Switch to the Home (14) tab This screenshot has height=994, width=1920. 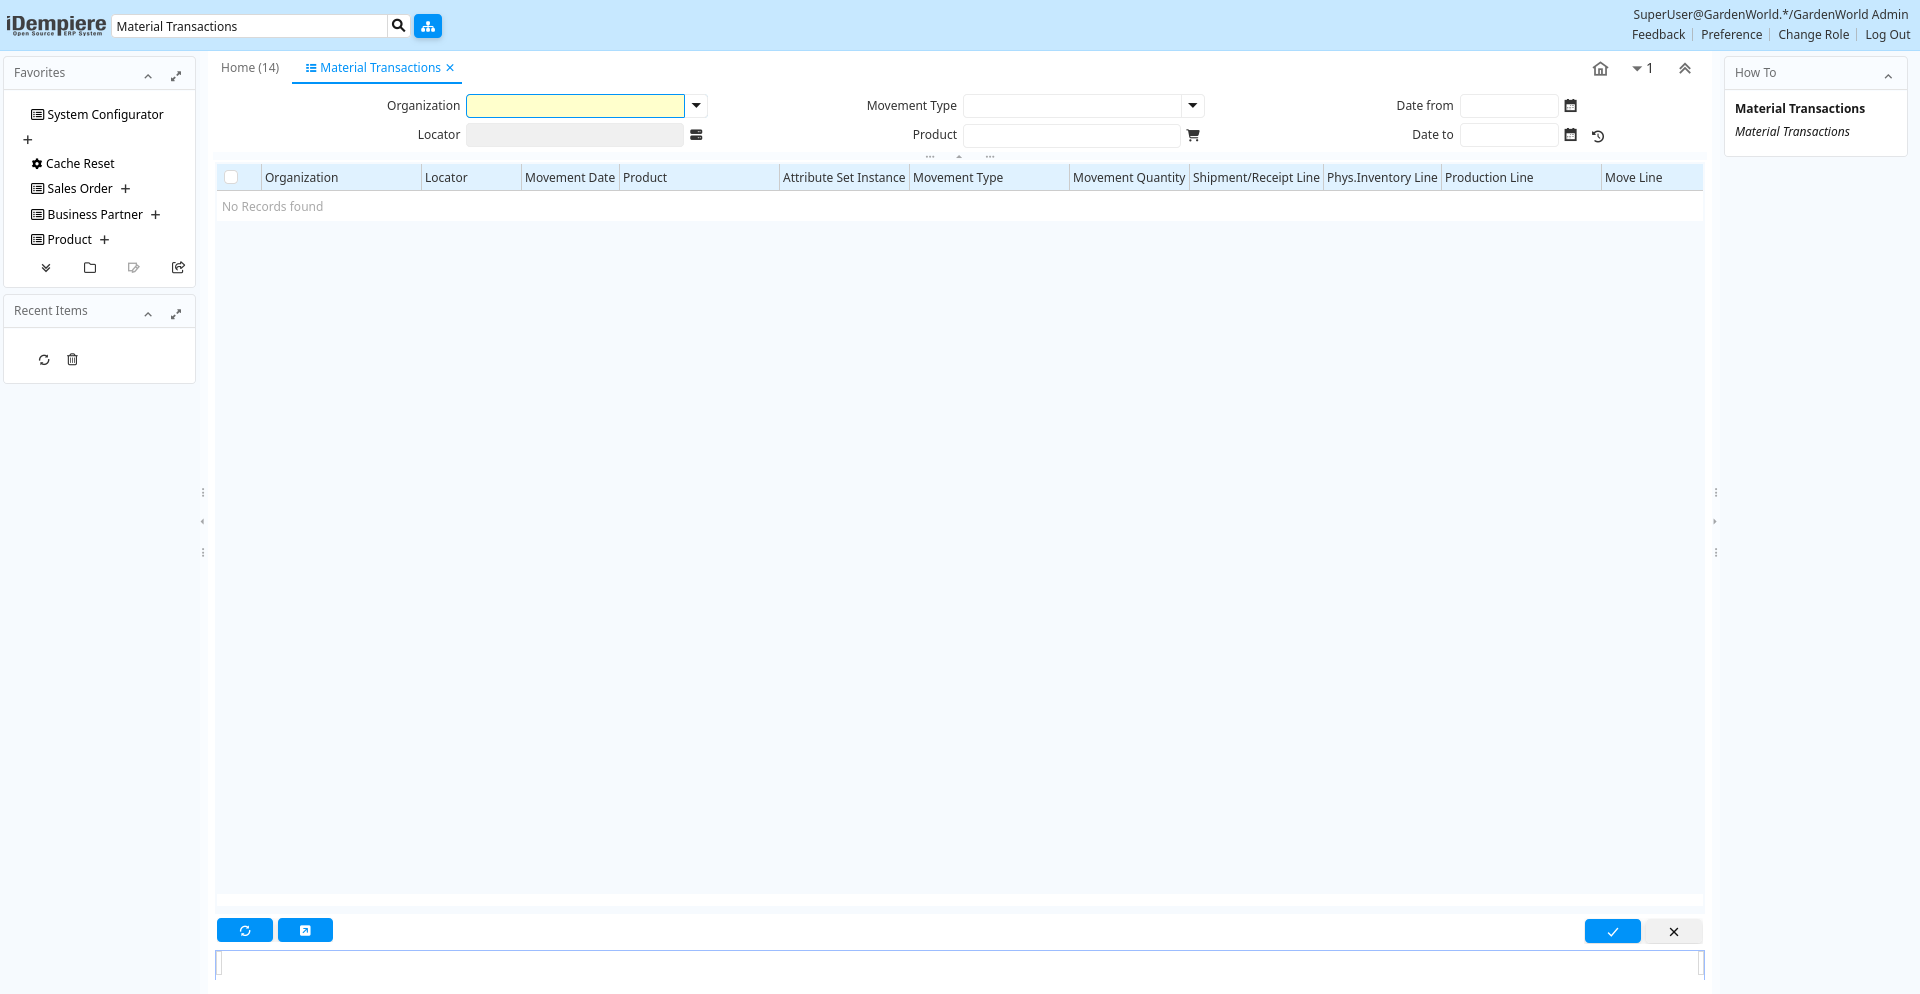(250, 68)
